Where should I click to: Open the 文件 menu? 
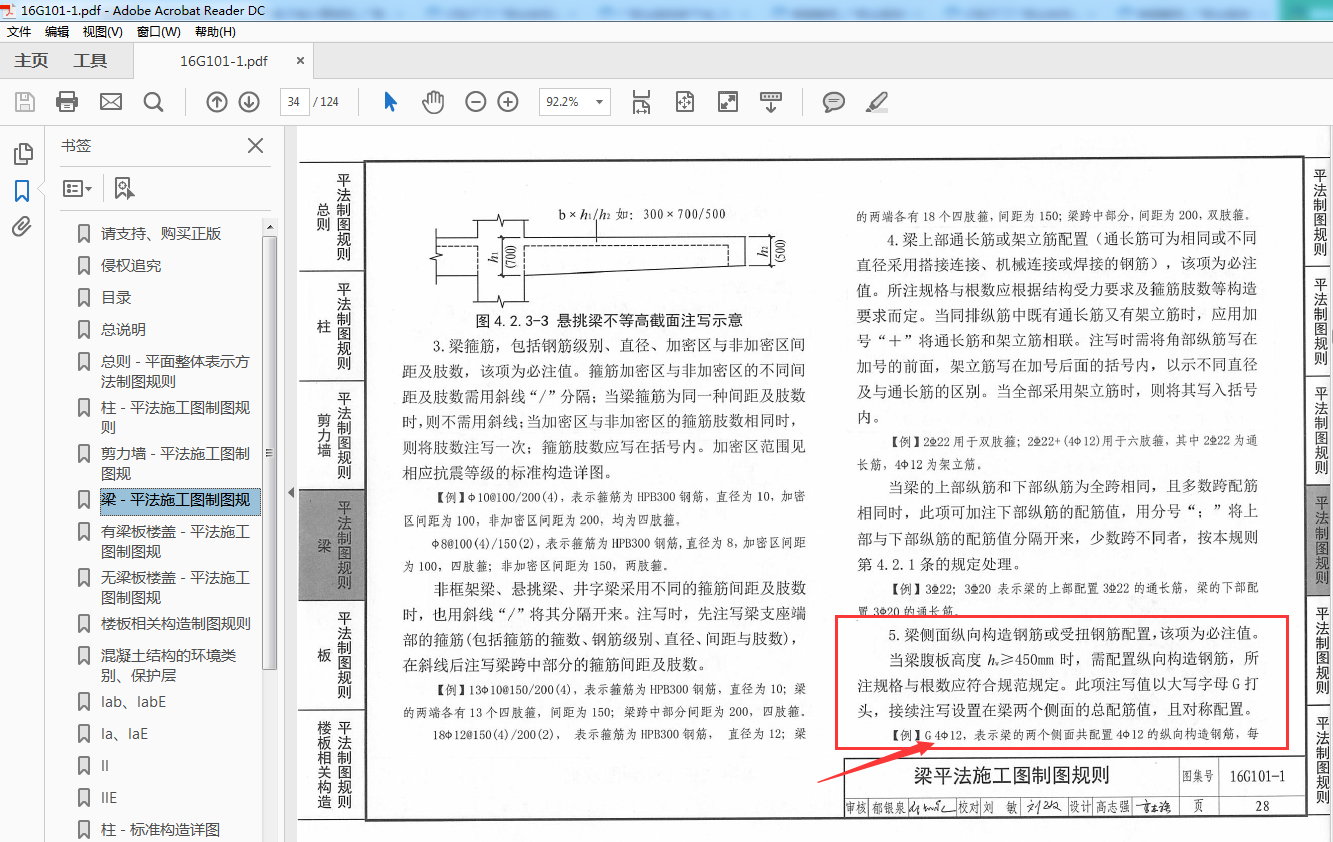[x=19, y=31]
